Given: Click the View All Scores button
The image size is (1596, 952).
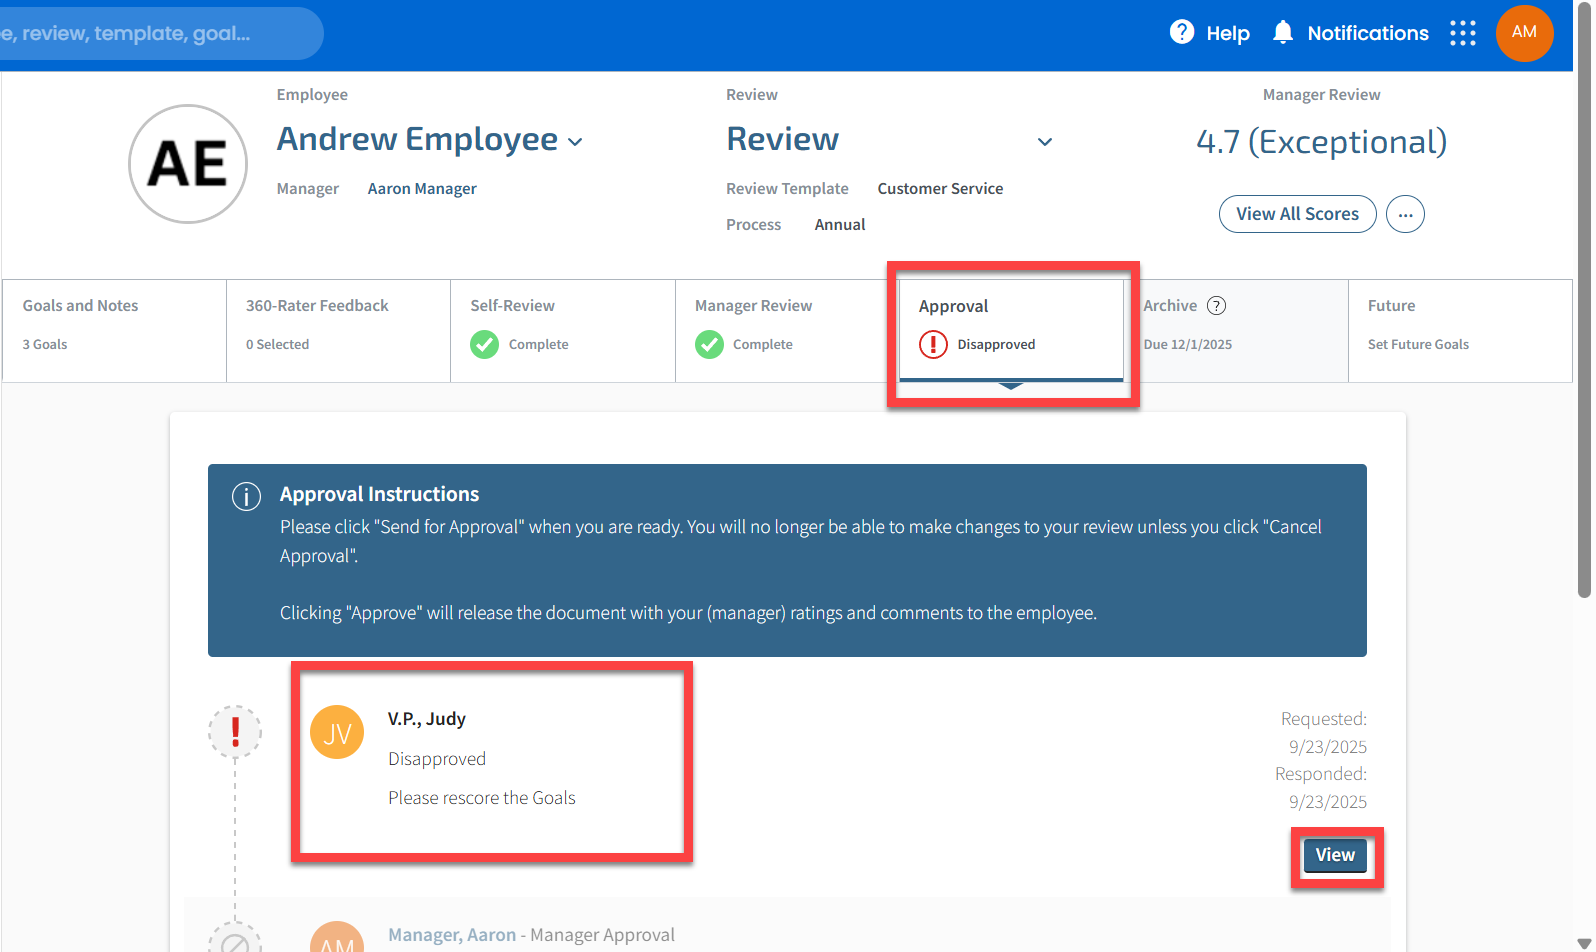Looking at the screenshot, I should [x=1297, y=214].
